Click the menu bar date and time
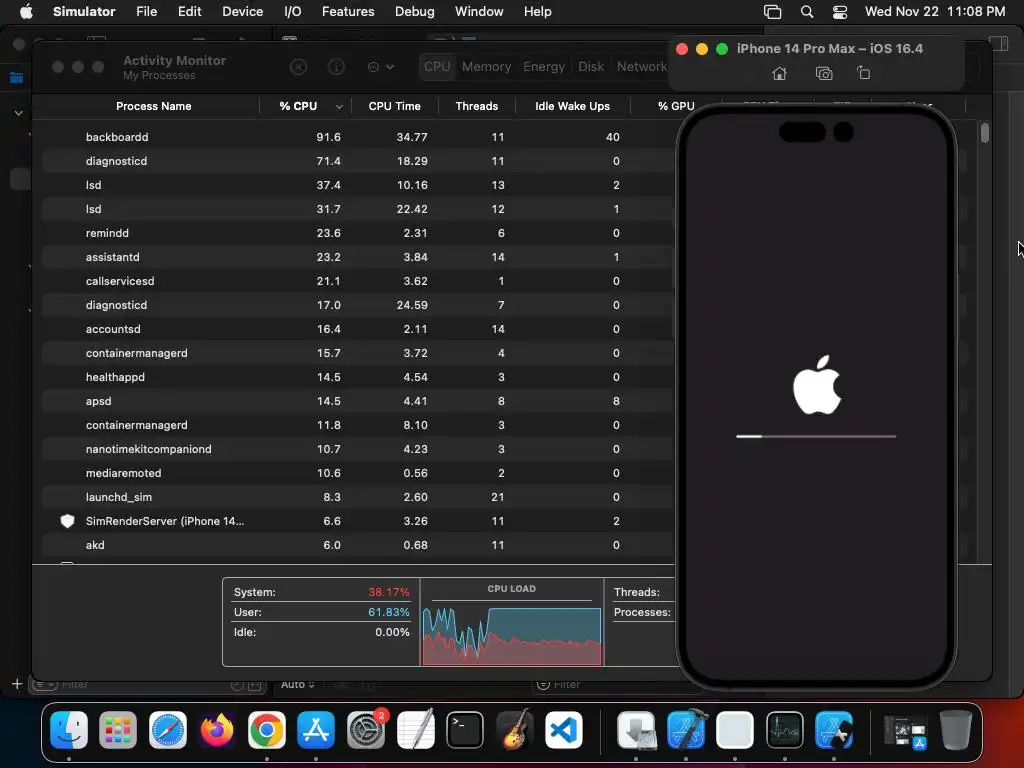Image resolution: width=1024 pixels, height=768 pixels. coord(935,12)
